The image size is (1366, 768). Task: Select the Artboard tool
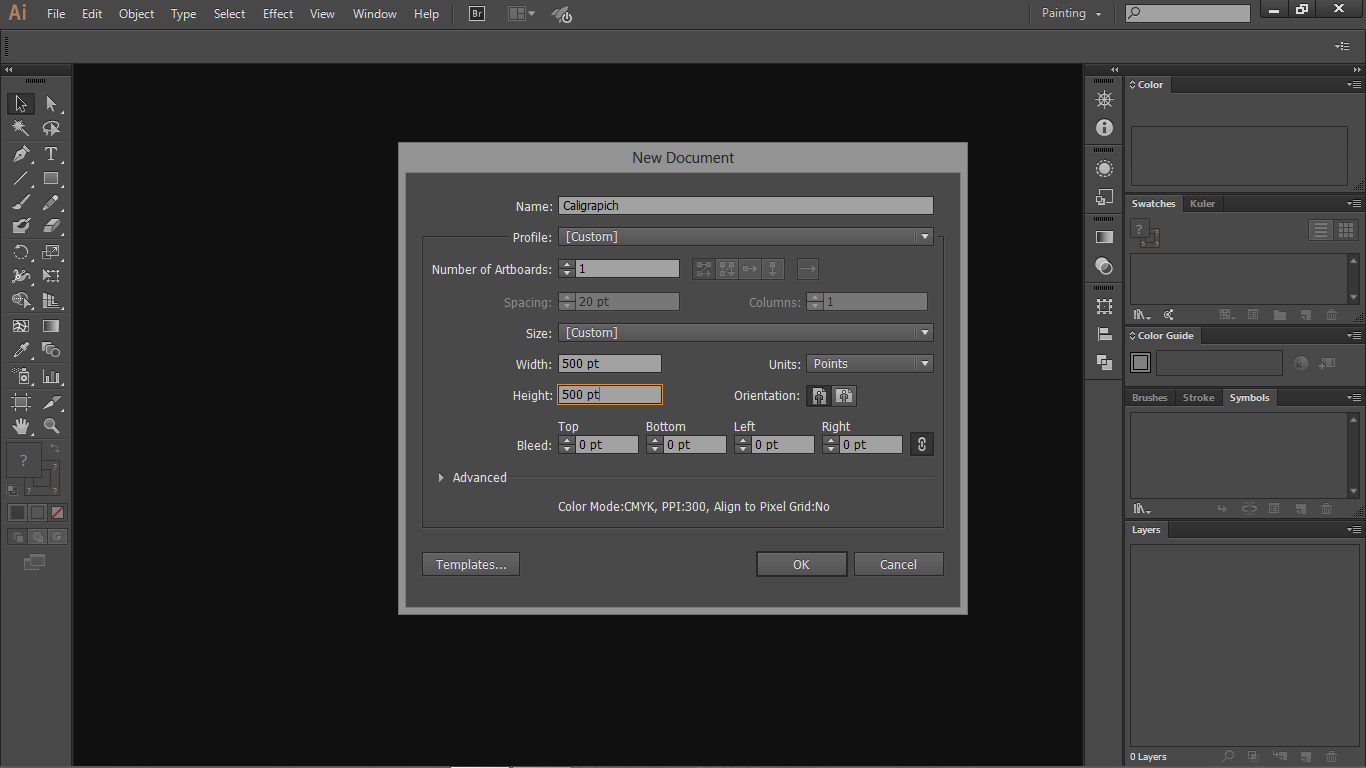click(21, 402)
